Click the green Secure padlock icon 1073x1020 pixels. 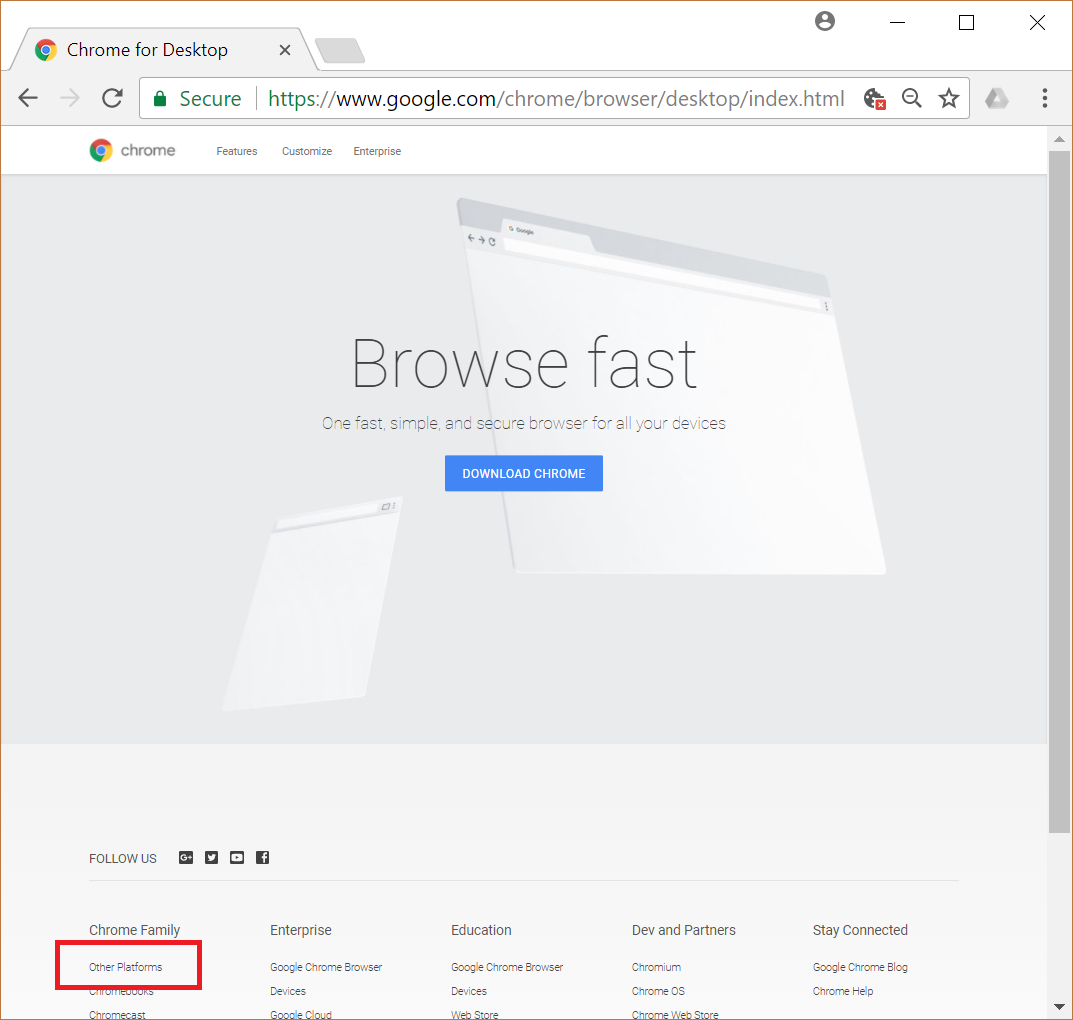(160, 99)
